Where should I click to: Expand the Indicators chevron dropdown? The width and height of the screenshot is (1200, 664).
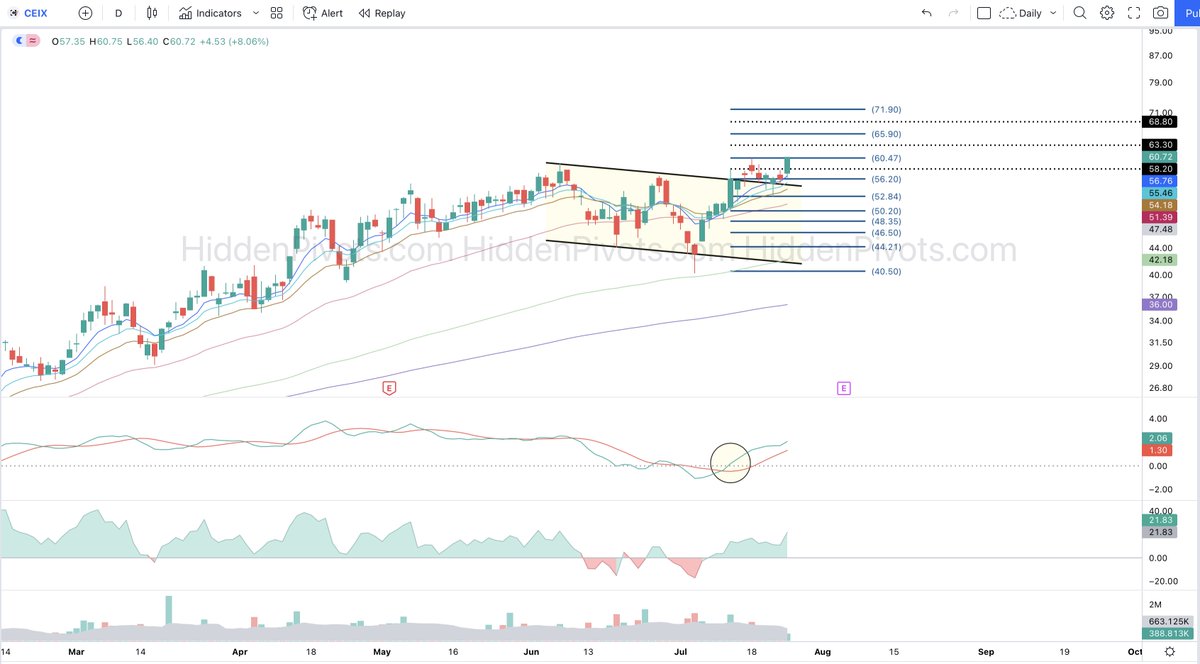click(x=256, y=13)
